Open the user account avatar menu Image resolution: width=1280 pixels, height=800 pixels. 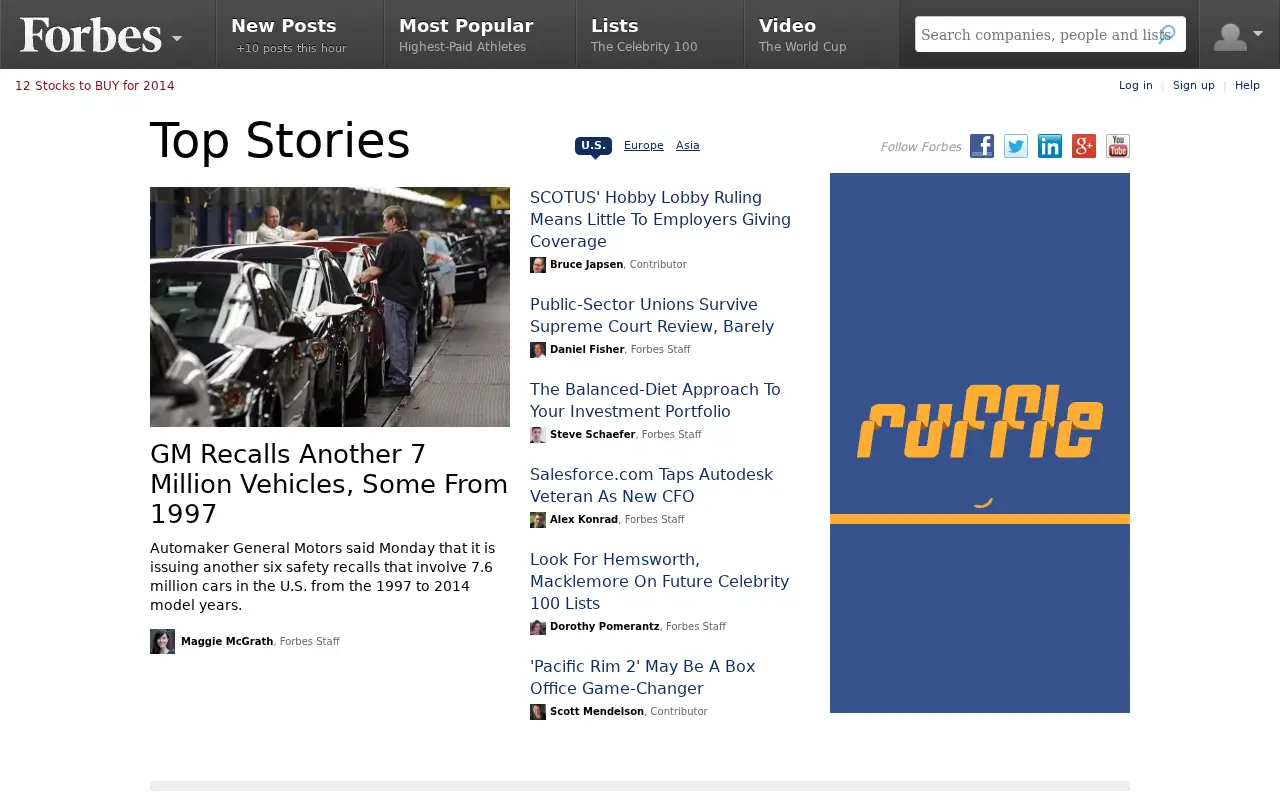click(x=1238, y=35)
